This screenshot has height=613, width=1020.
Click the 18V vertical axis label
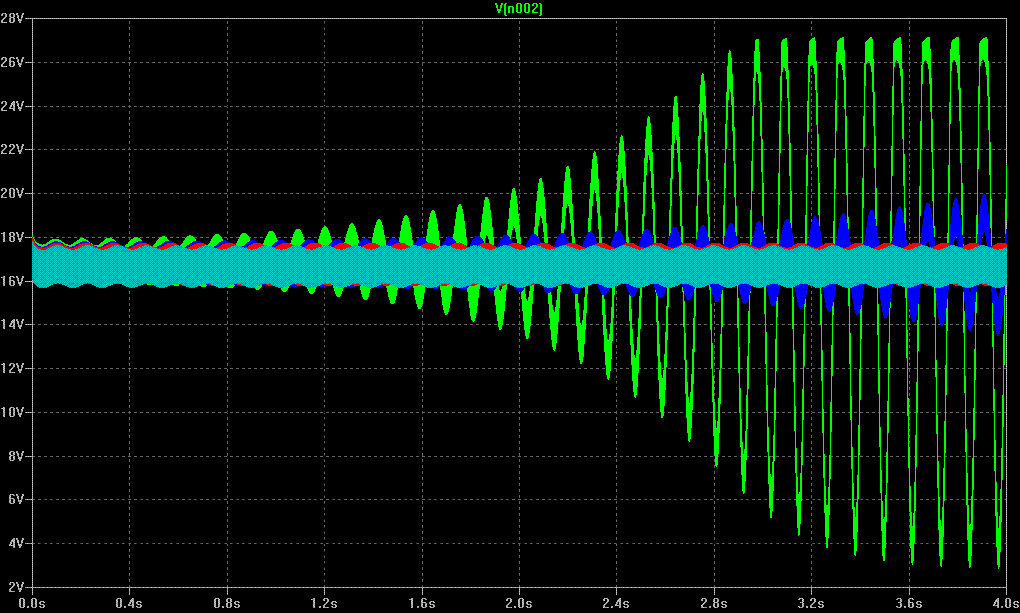tap(12, 237)
